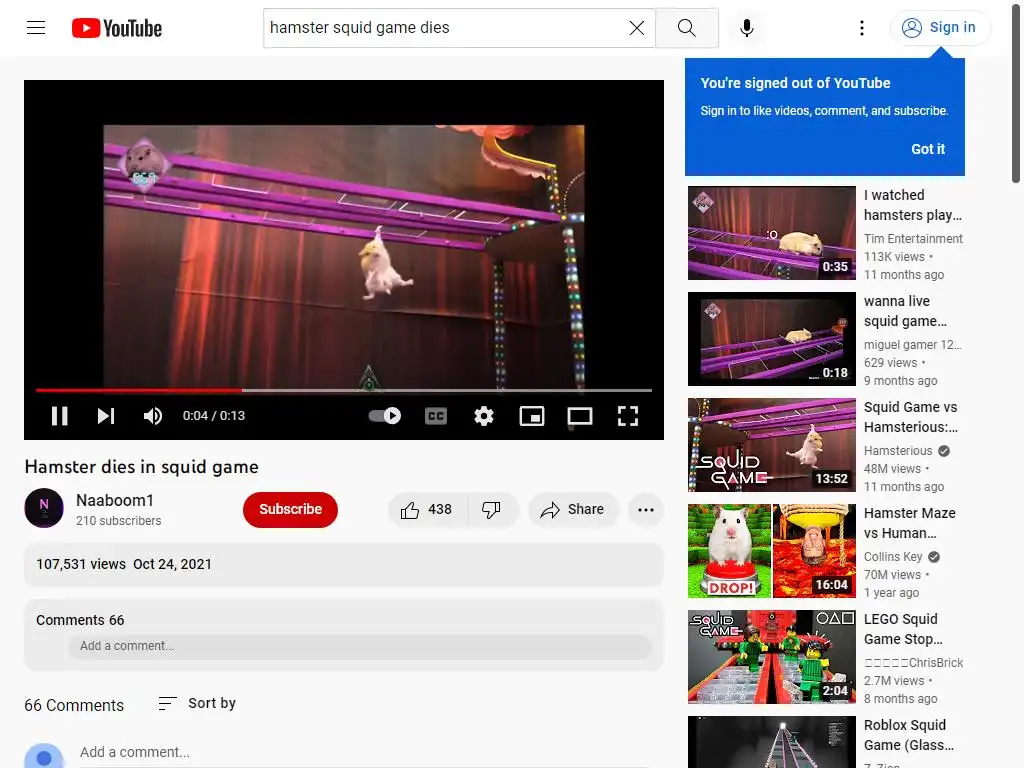This screenshot has width=1024, height=768.
Task: Click the "107,531 views" text
Action: click(x=81, y=564)
